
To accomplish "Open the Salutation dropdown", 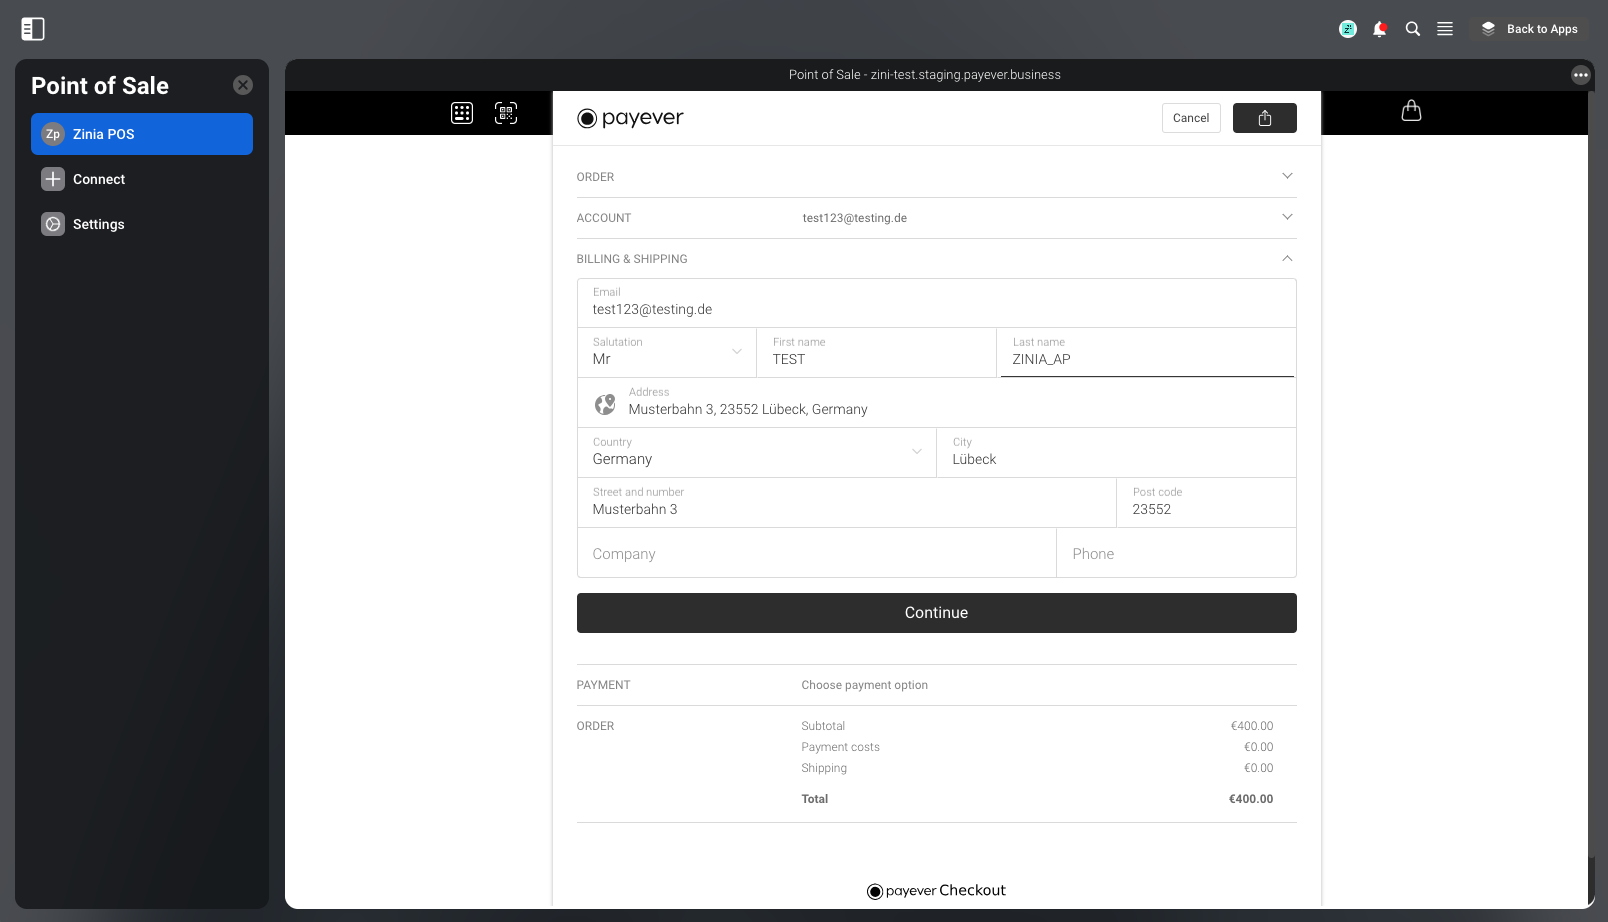I will (667, 353).
